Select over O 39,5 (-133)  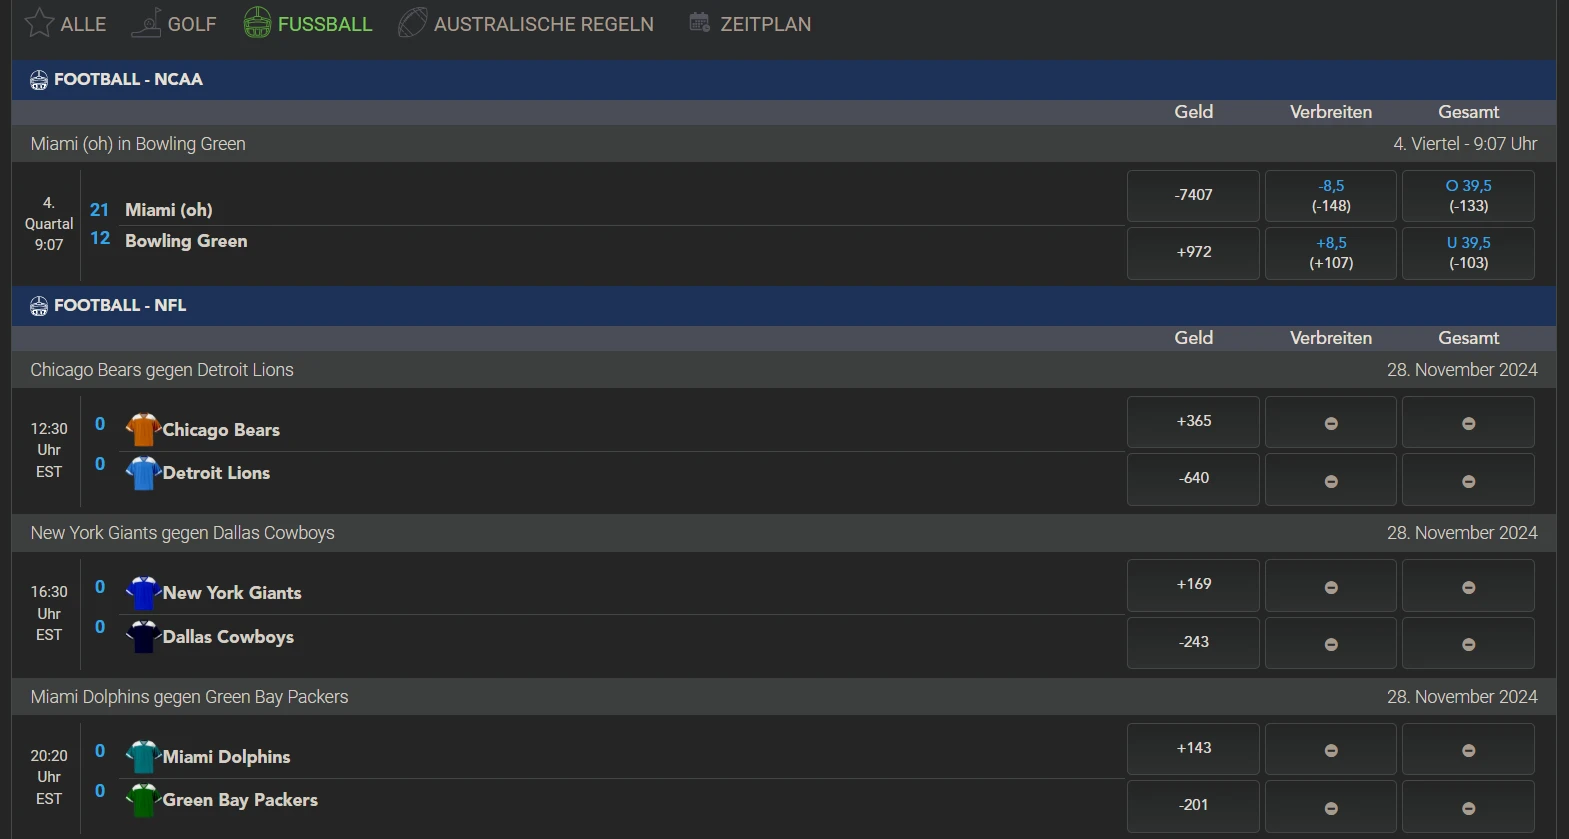coord(1468,195)
